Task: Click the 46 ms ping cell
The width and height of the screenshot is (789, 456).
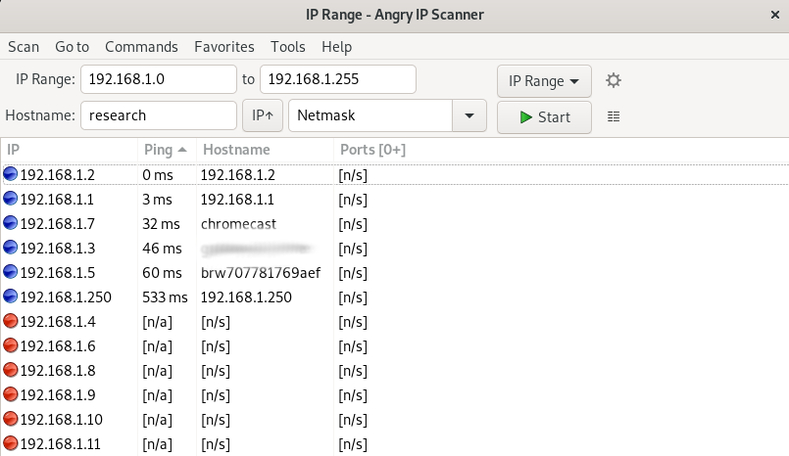Action: [162, 248]
